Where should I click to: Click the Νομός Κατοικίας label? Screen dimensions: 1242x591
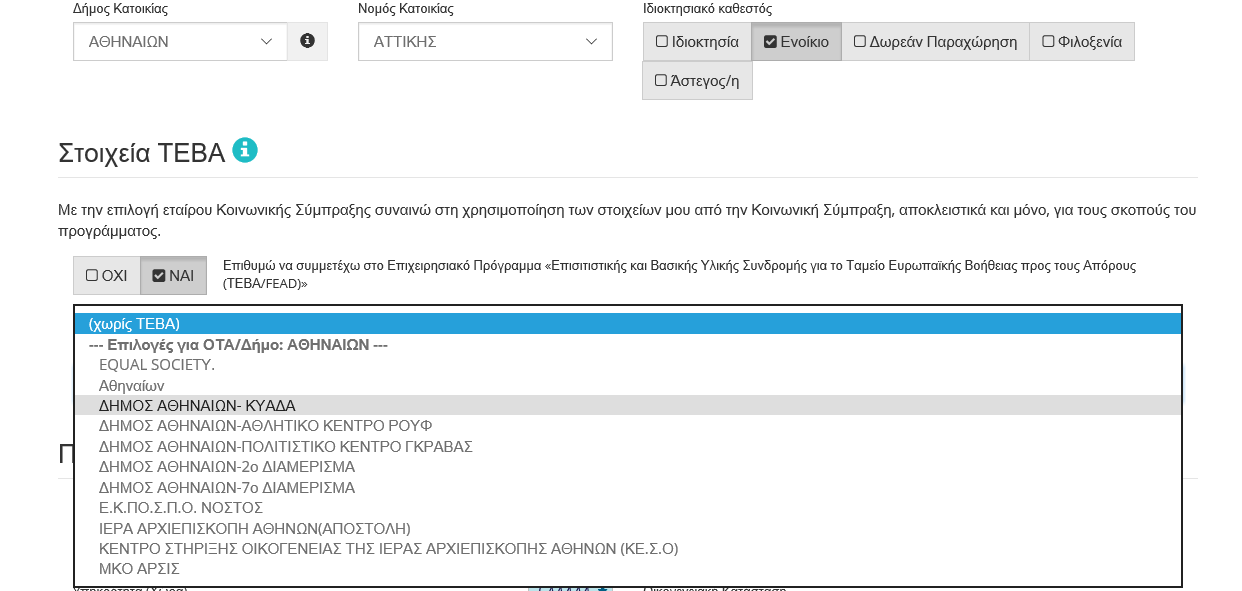pyautogui.click(x=406, y=9)
